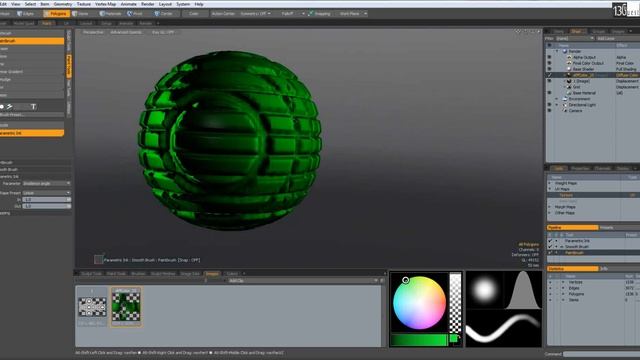Toggle visibility of Directional Light
Image resolution: width=640 pixels, height=360 pixels.
click(x=549, y=105)
